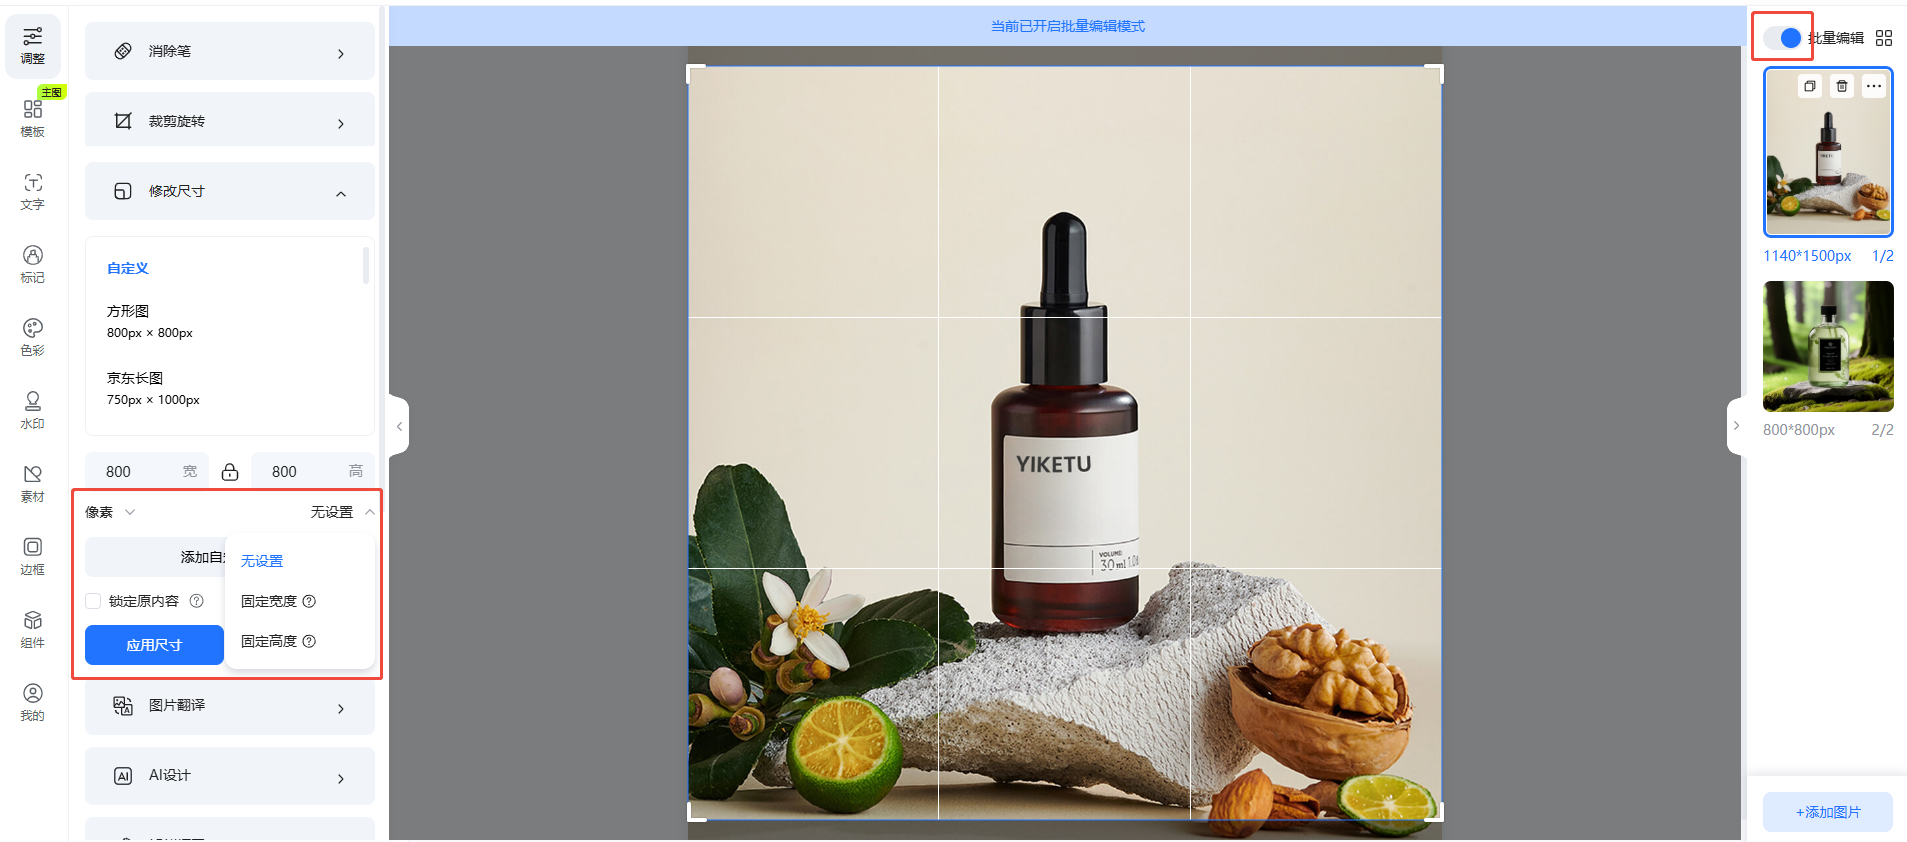Image resolution: width=1907 pixels, height=842 pixels.
Task: Select the serum bottle thumbnail 1/2
Action: (x=1828, y=152)
